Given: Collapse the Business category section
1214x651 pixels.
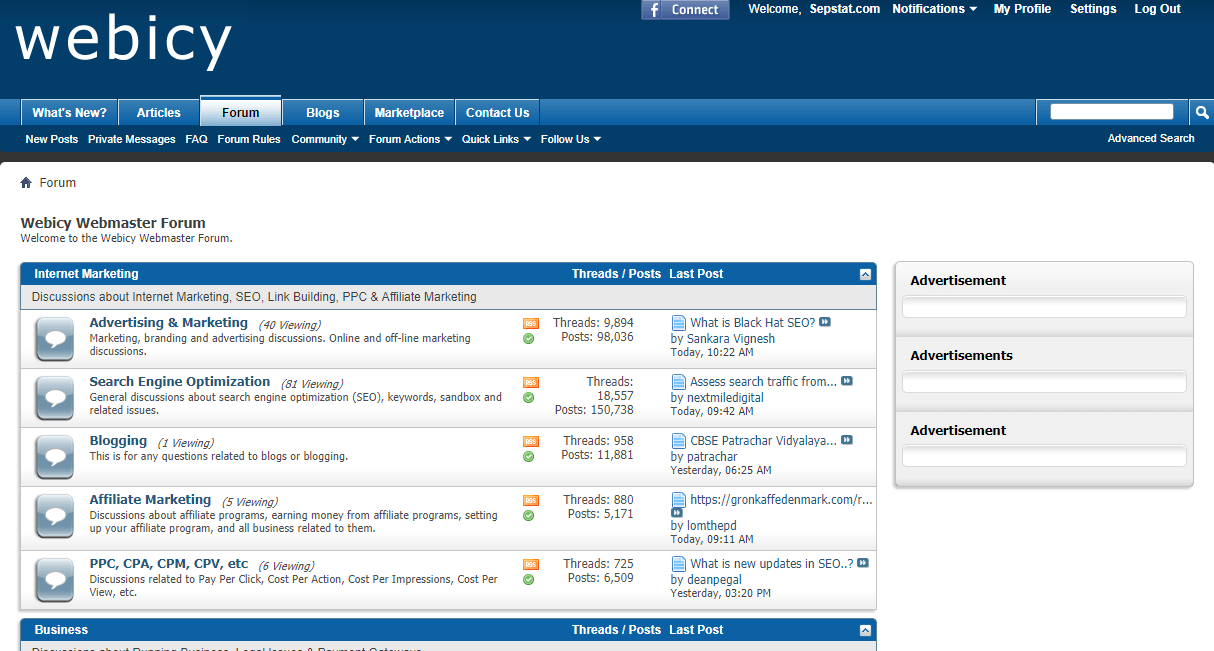Looking at the screenshot, I should tap(865, 630).
